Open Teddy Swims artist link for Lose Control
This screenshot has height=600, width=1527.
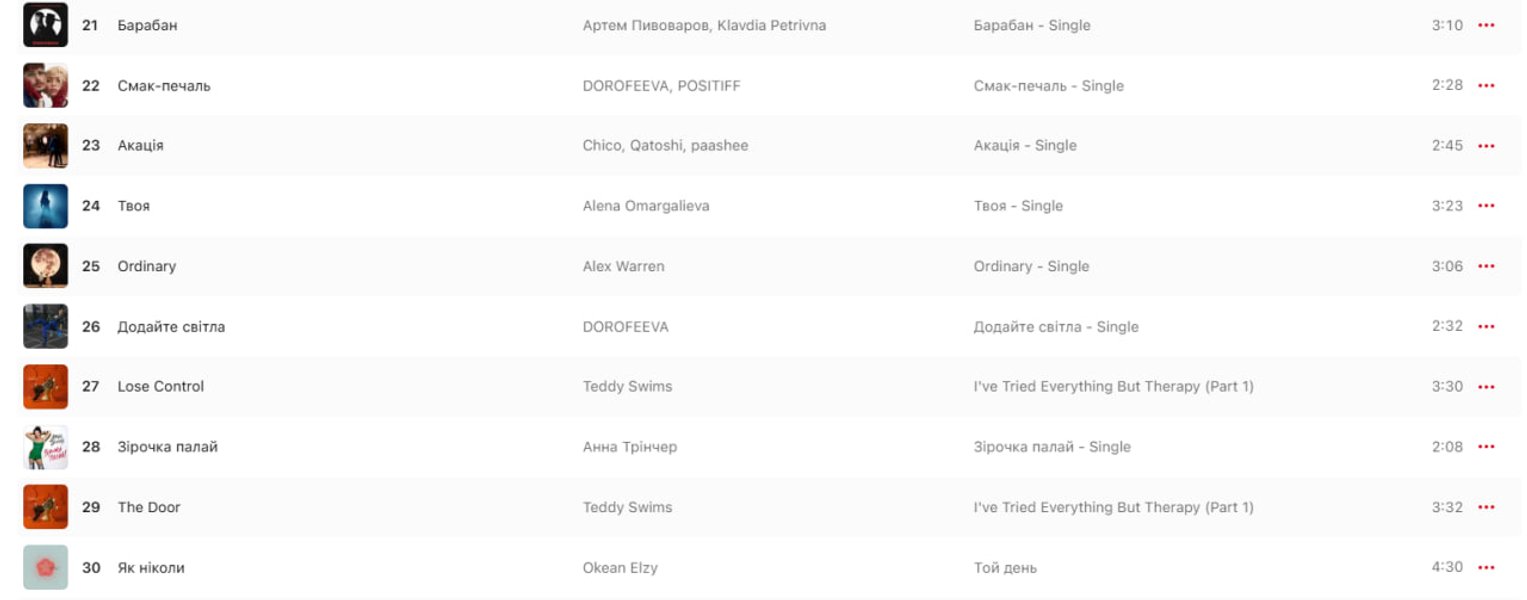(x=627, y=387)
